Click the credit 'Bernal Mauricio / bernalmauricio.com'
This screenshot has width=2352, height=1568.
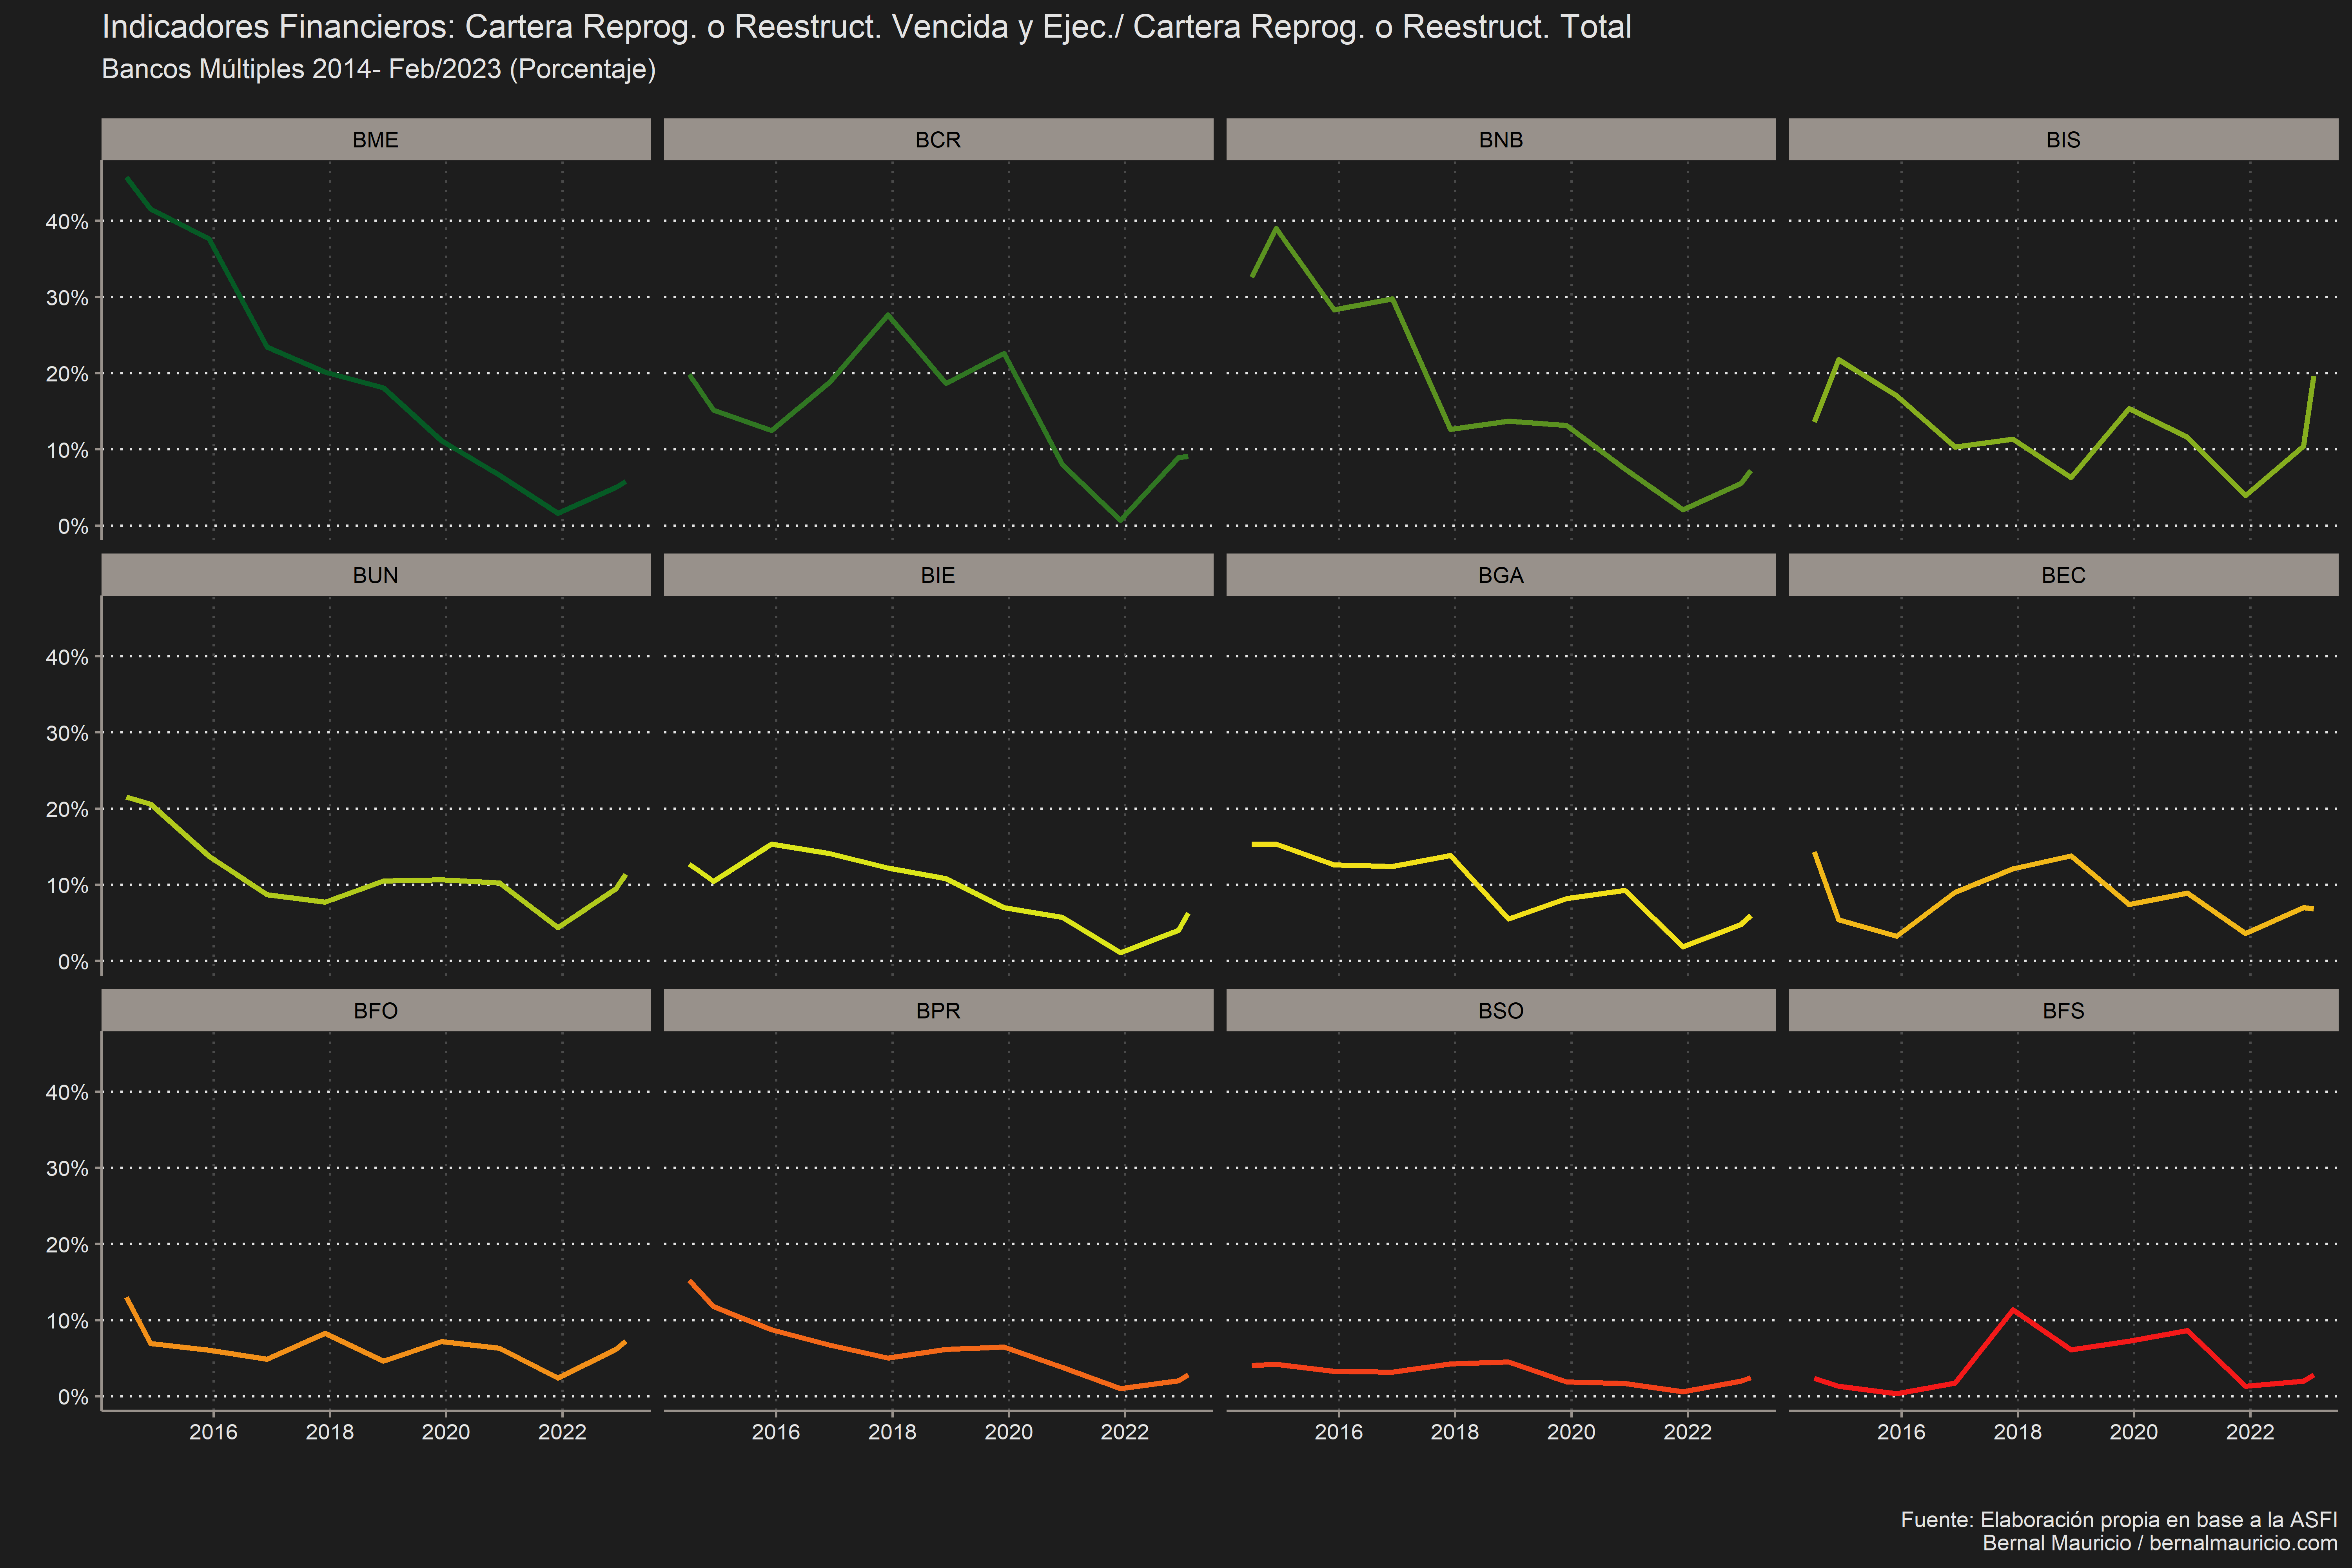2160,1543
